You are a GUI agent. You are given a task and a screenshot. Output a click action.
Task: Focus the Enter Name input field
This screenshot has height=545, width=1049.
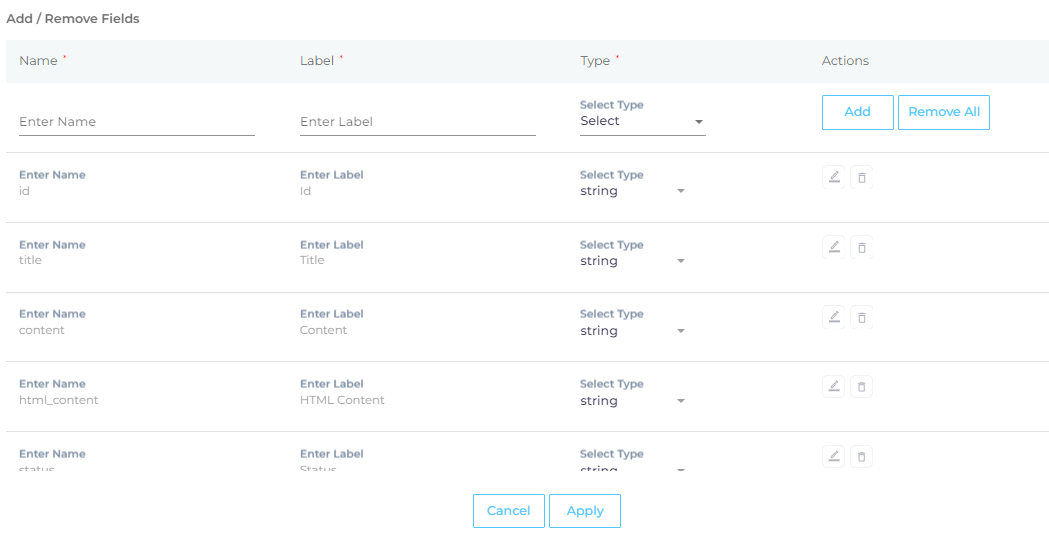point(137,122)
